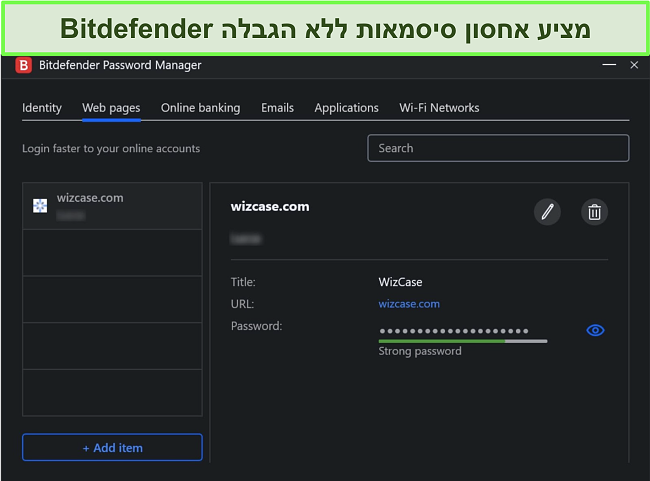Open the Identity tab
The height and width of the screenshot is (481, 650).
pos(42,108)
